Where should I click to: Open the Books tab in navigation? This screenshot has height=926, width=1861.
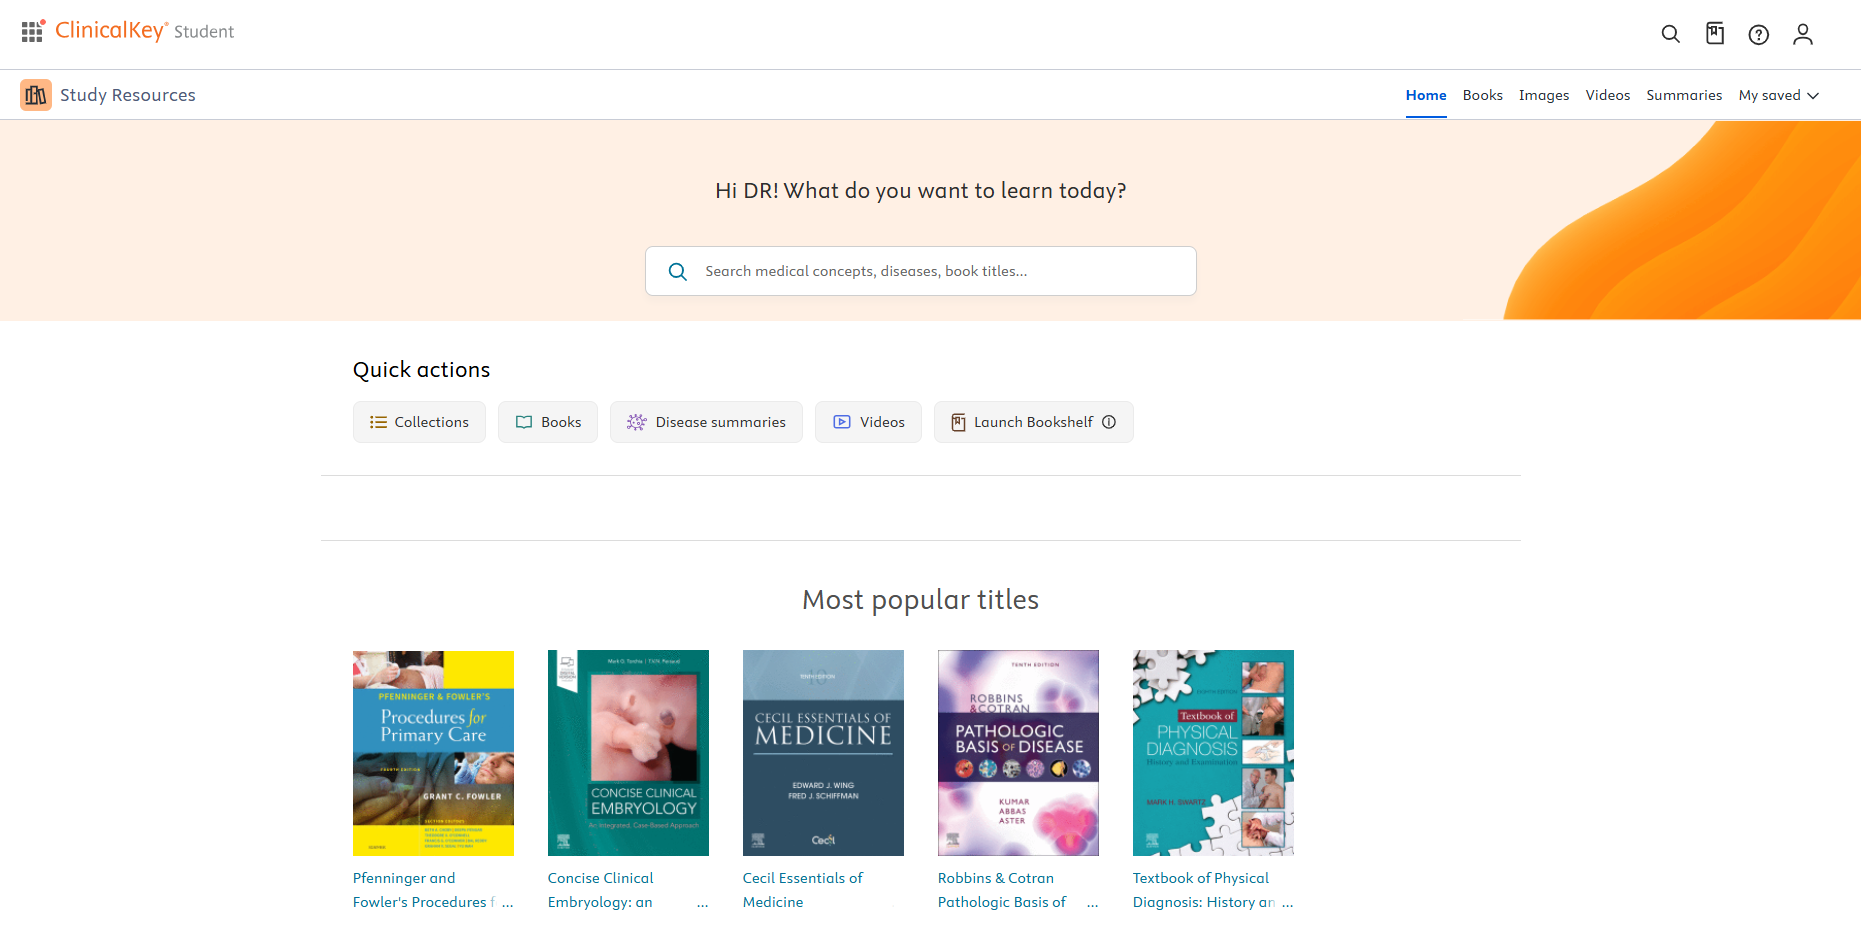pos(1482,95)
